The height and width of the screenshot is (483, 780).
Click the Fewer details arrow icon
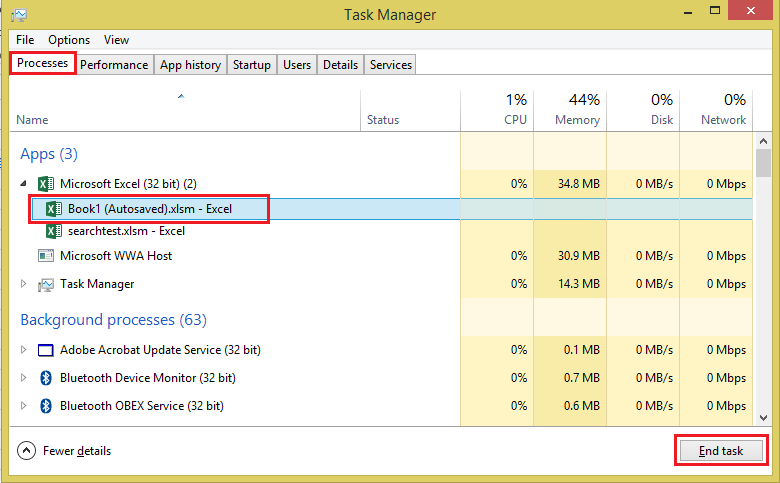tap(26, 451)
